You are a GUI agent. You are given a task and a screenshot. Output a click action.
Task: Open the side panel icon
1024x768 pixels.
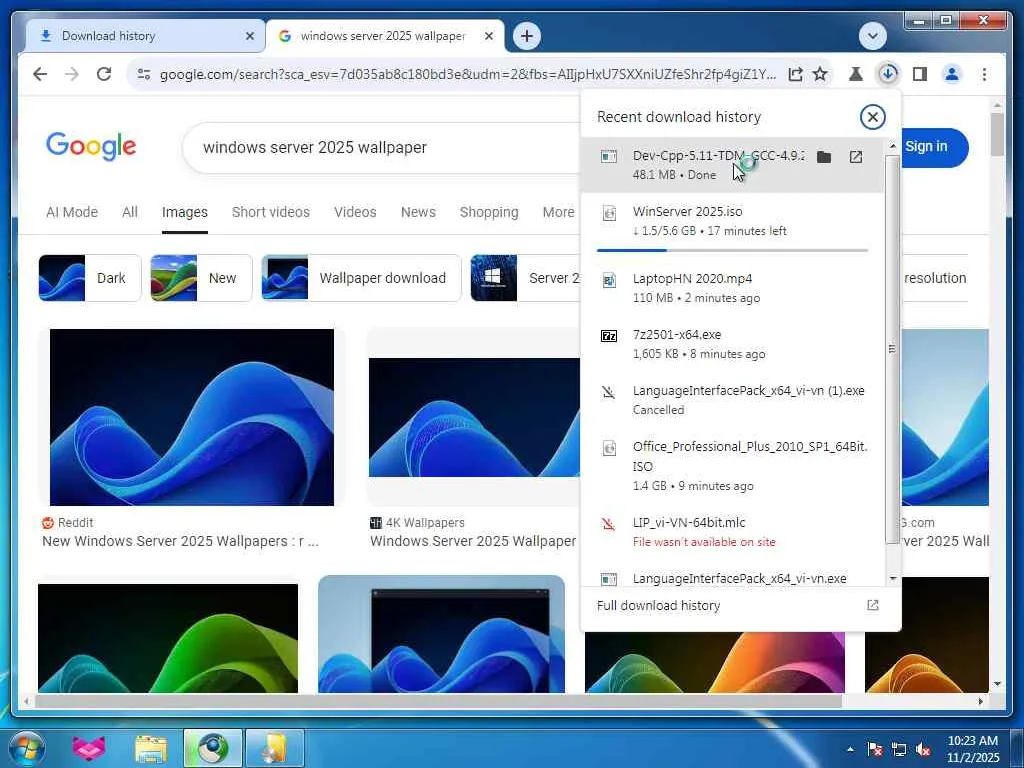coord(920,74)
